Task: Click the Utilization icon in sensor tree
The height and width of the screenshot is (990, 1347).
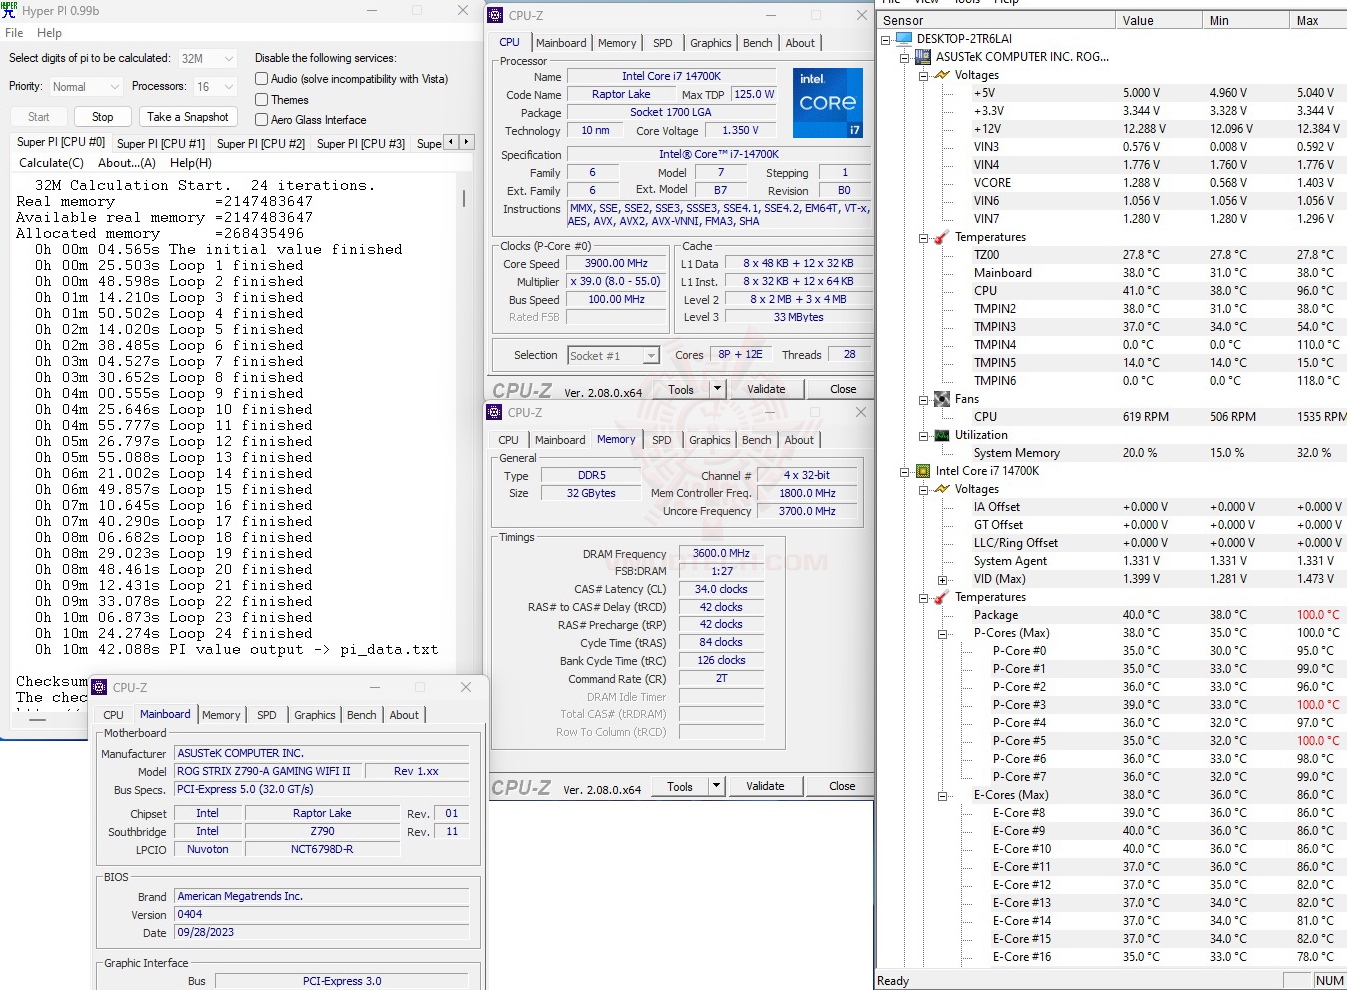Action: point(942,435)
